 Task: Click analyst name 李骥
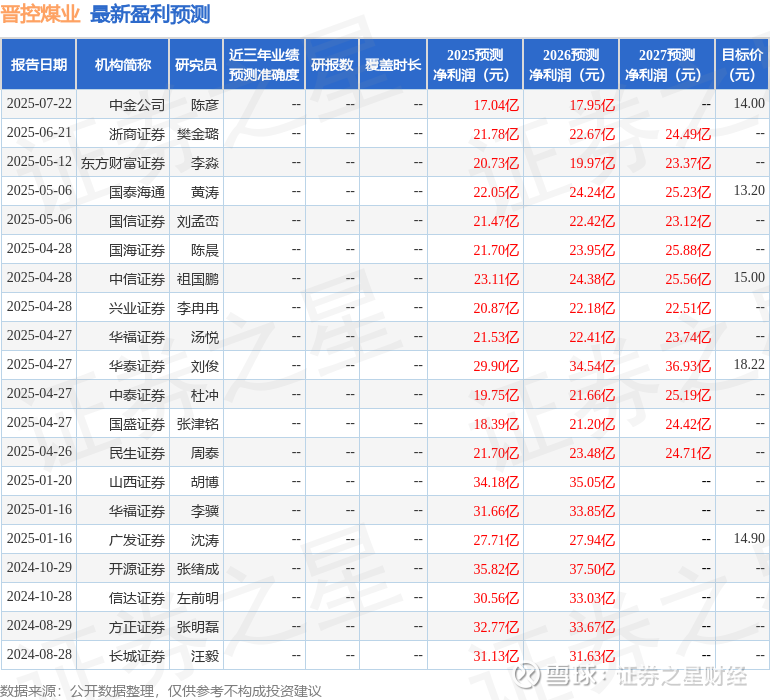pos(205,510)
